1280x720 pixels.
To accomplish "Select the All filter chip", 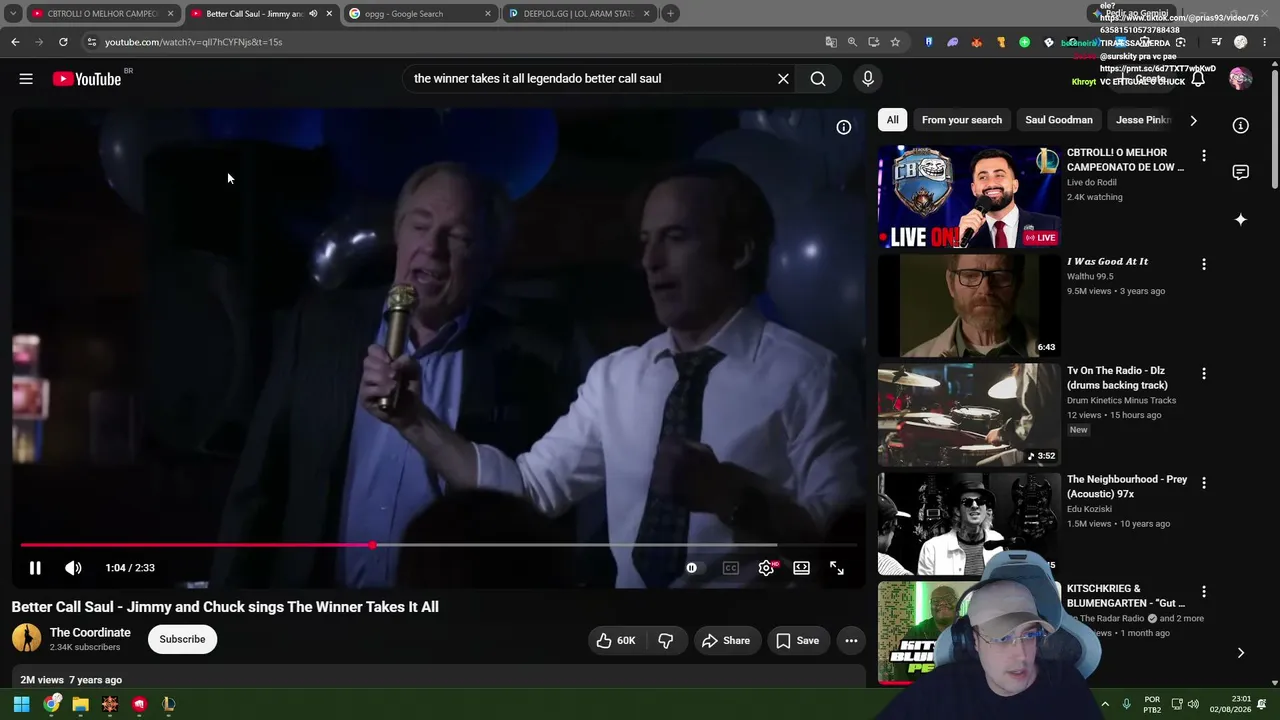I will click(x=892, y=120).
